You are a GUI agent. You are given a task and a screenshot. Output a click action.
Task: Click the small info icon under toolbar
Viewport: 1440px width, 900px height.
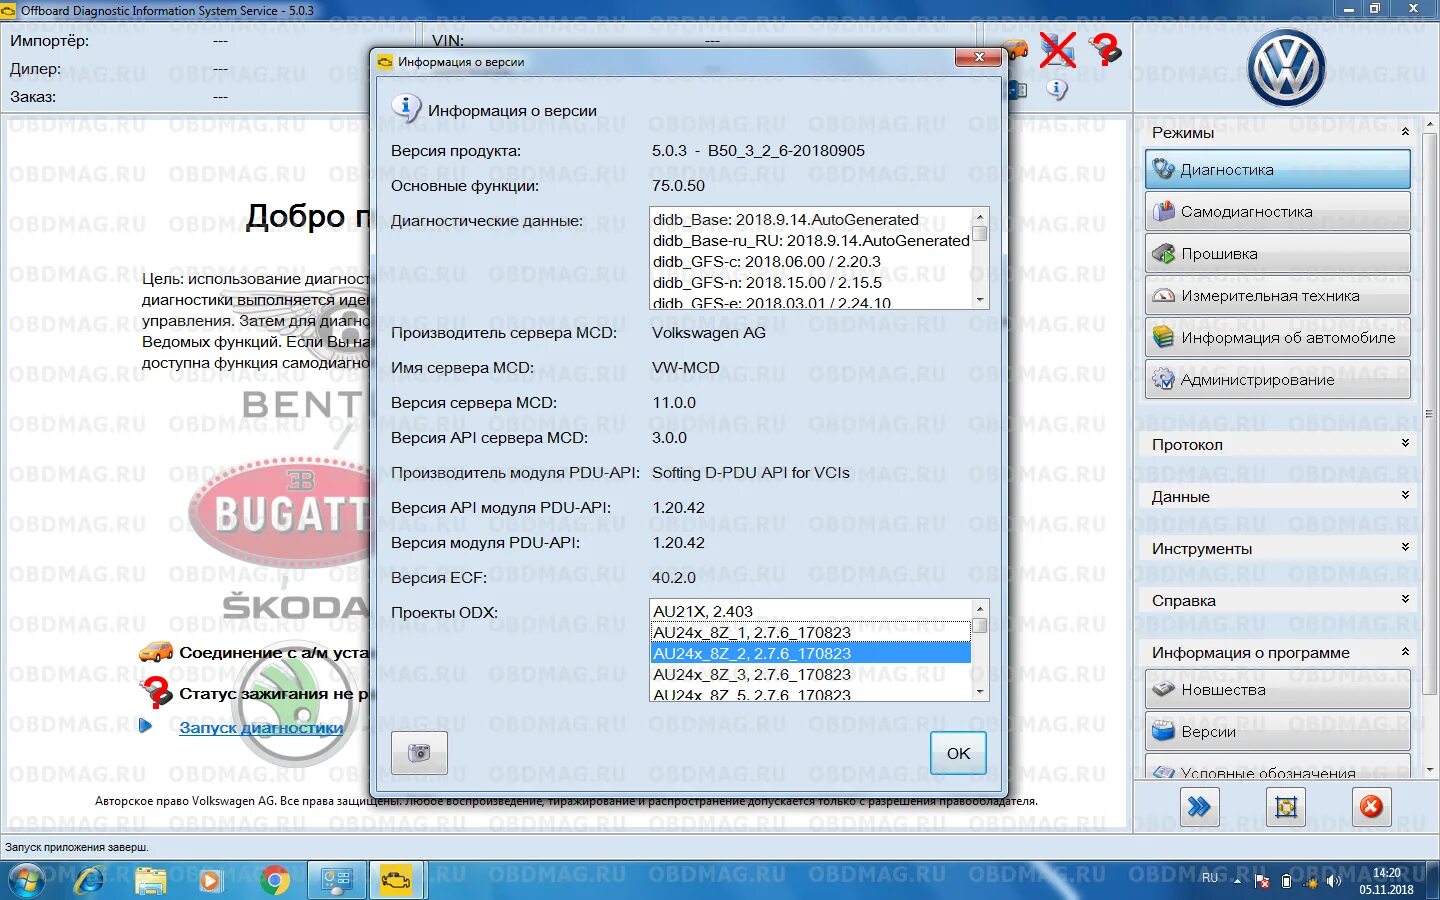tap(1057, 90)
